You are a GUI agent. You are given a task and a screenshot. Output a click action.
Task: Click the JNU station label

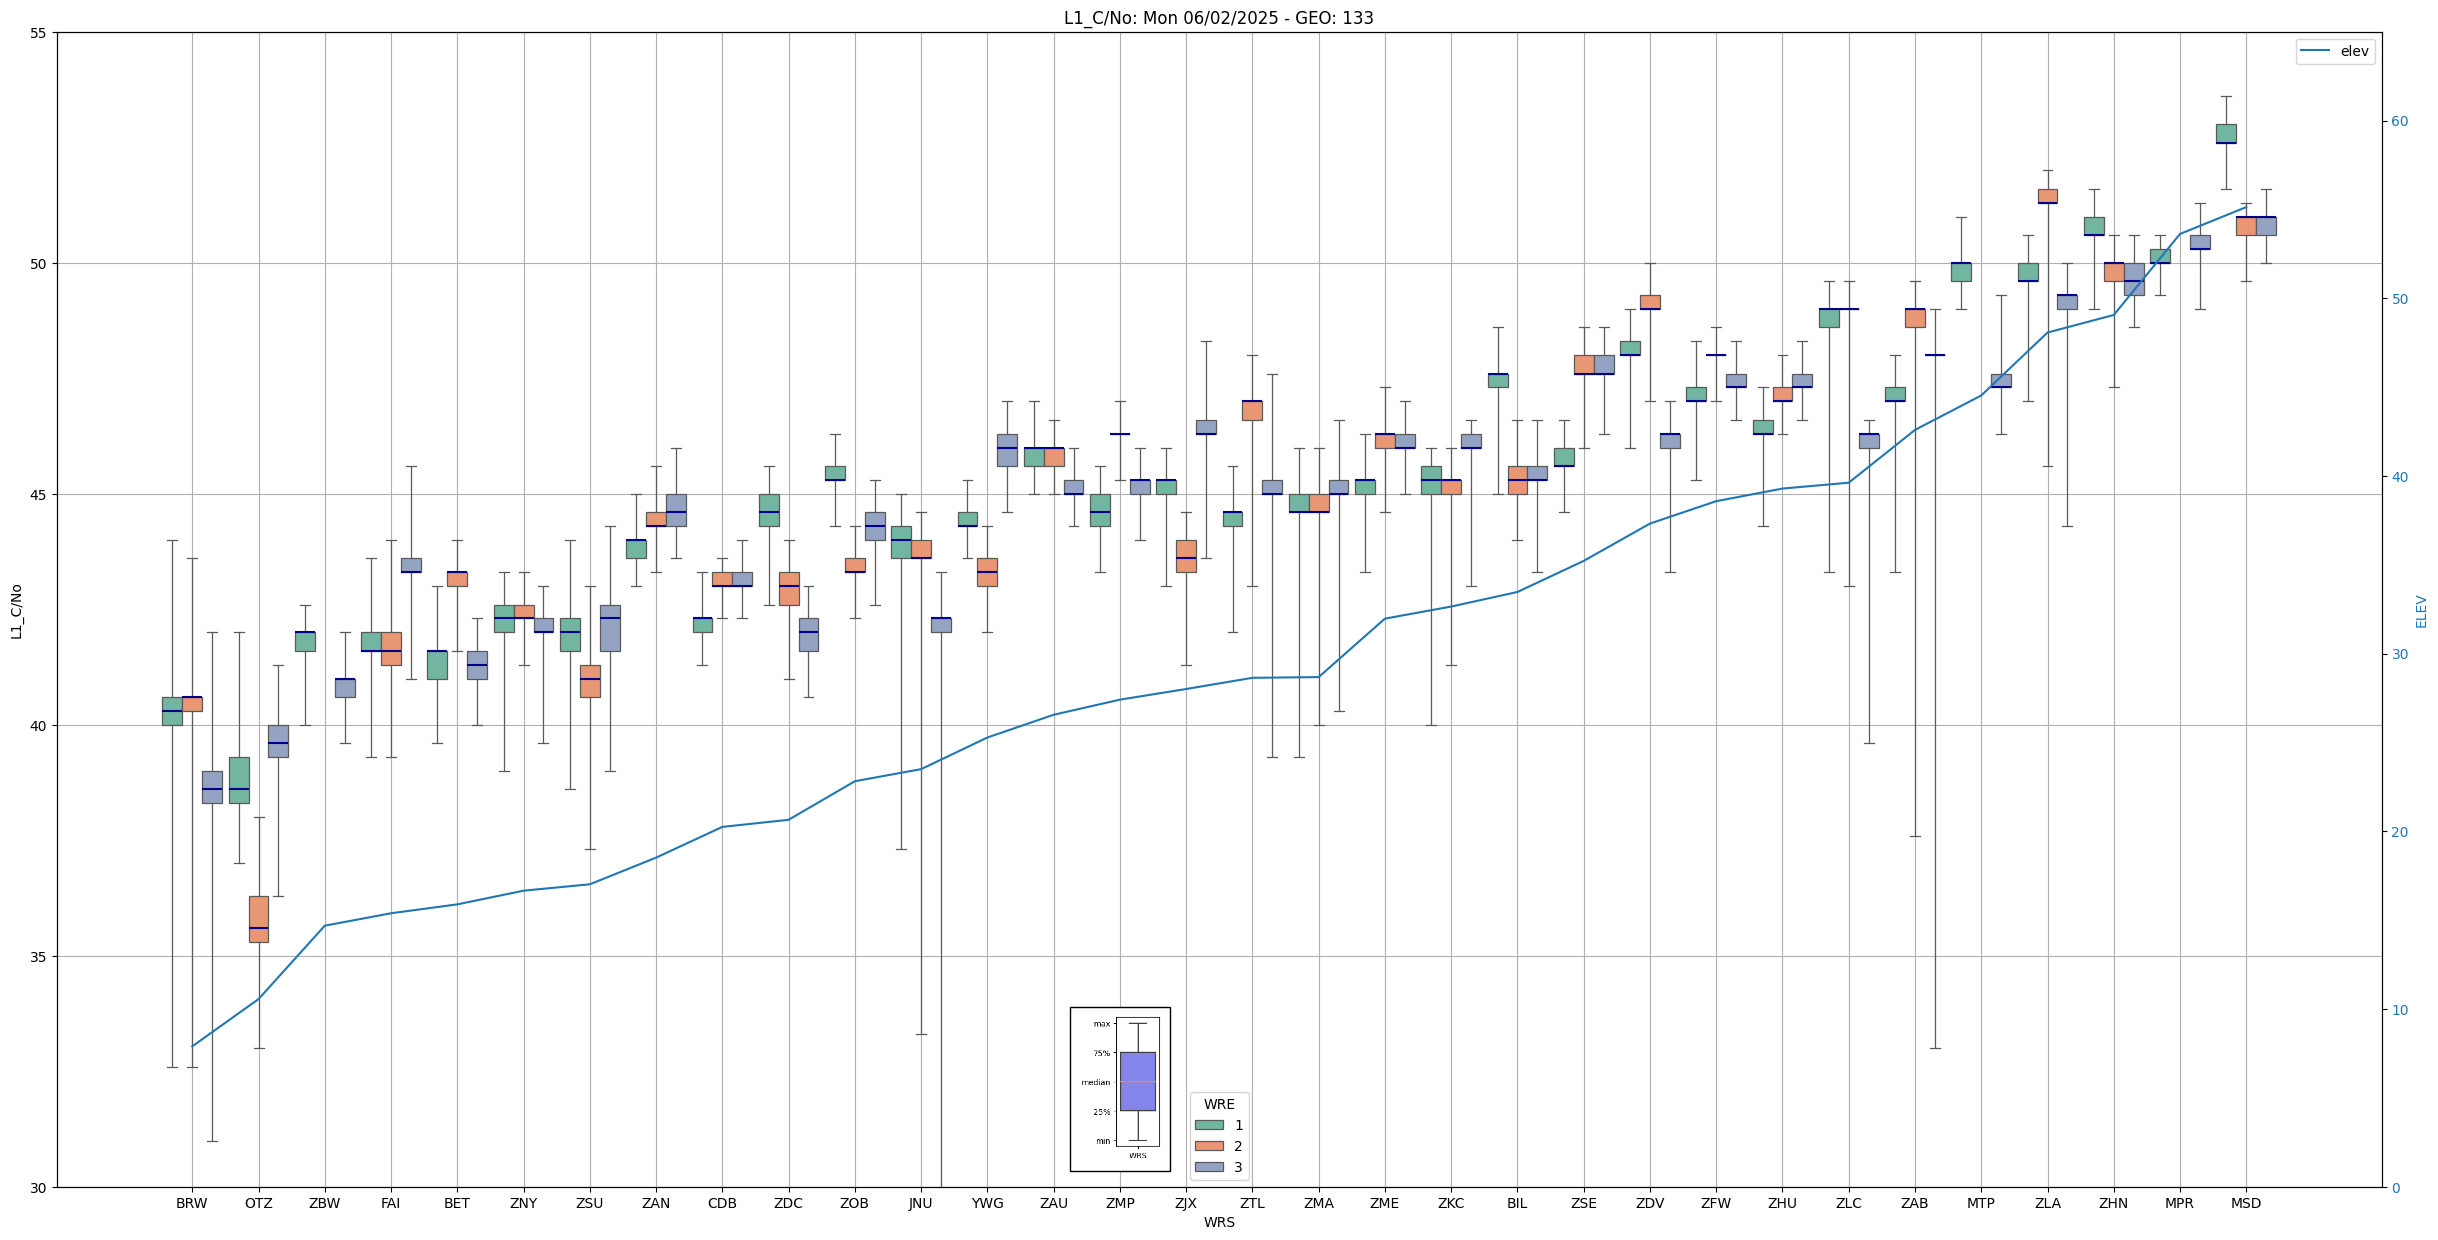[x=921, y=1203]
